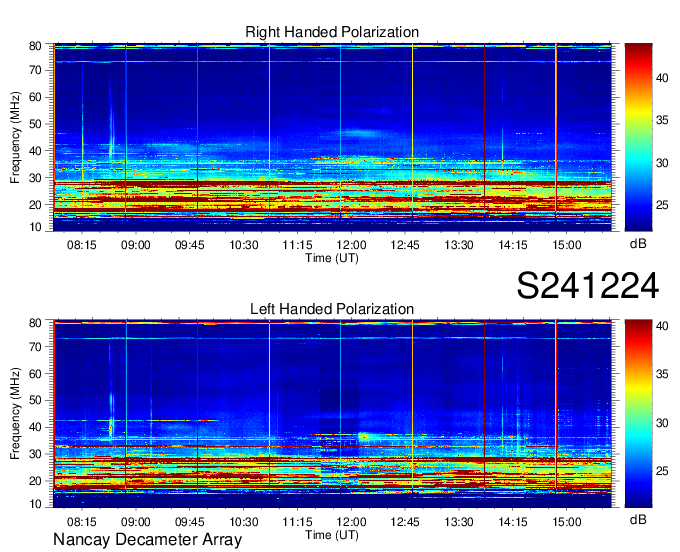Click 09:00 time tick on right-handed plot

click(x=136, y=245)
